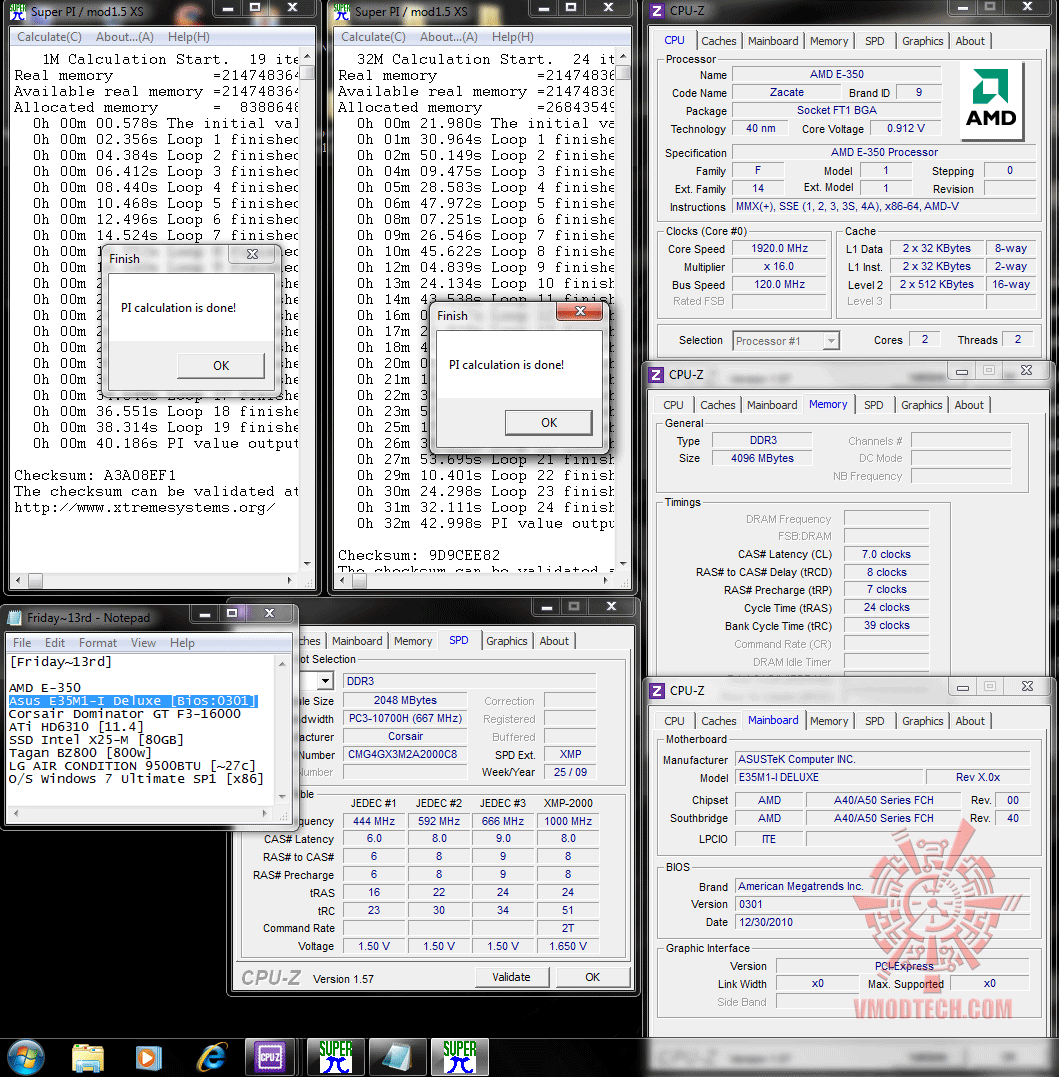The image size is (1059, 1077).
Task: Click Validate in CPU-Z SPD window
Action: (511, 977)
